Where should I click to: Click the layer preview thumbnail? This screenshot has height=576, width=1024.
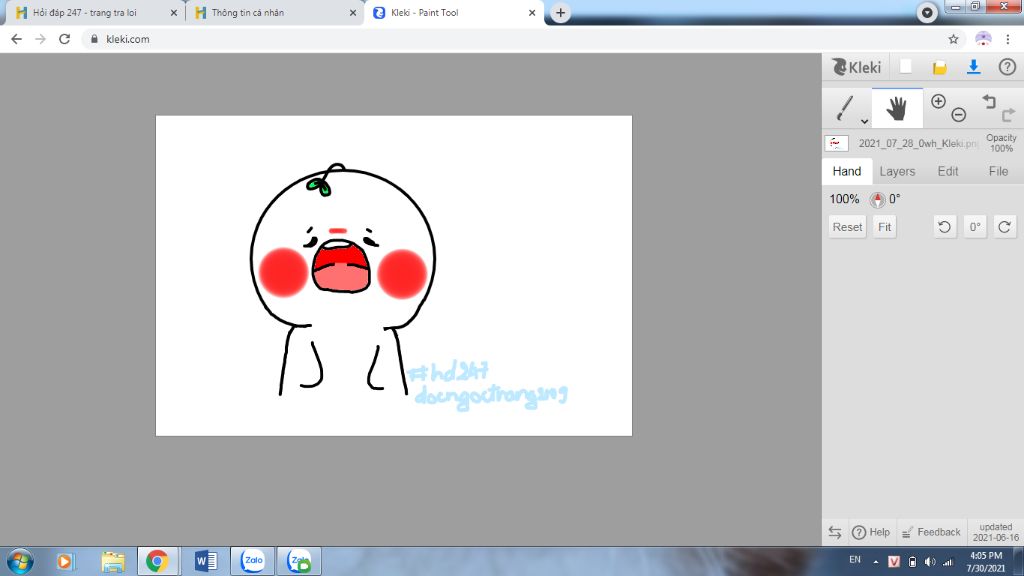click(837, 143)
